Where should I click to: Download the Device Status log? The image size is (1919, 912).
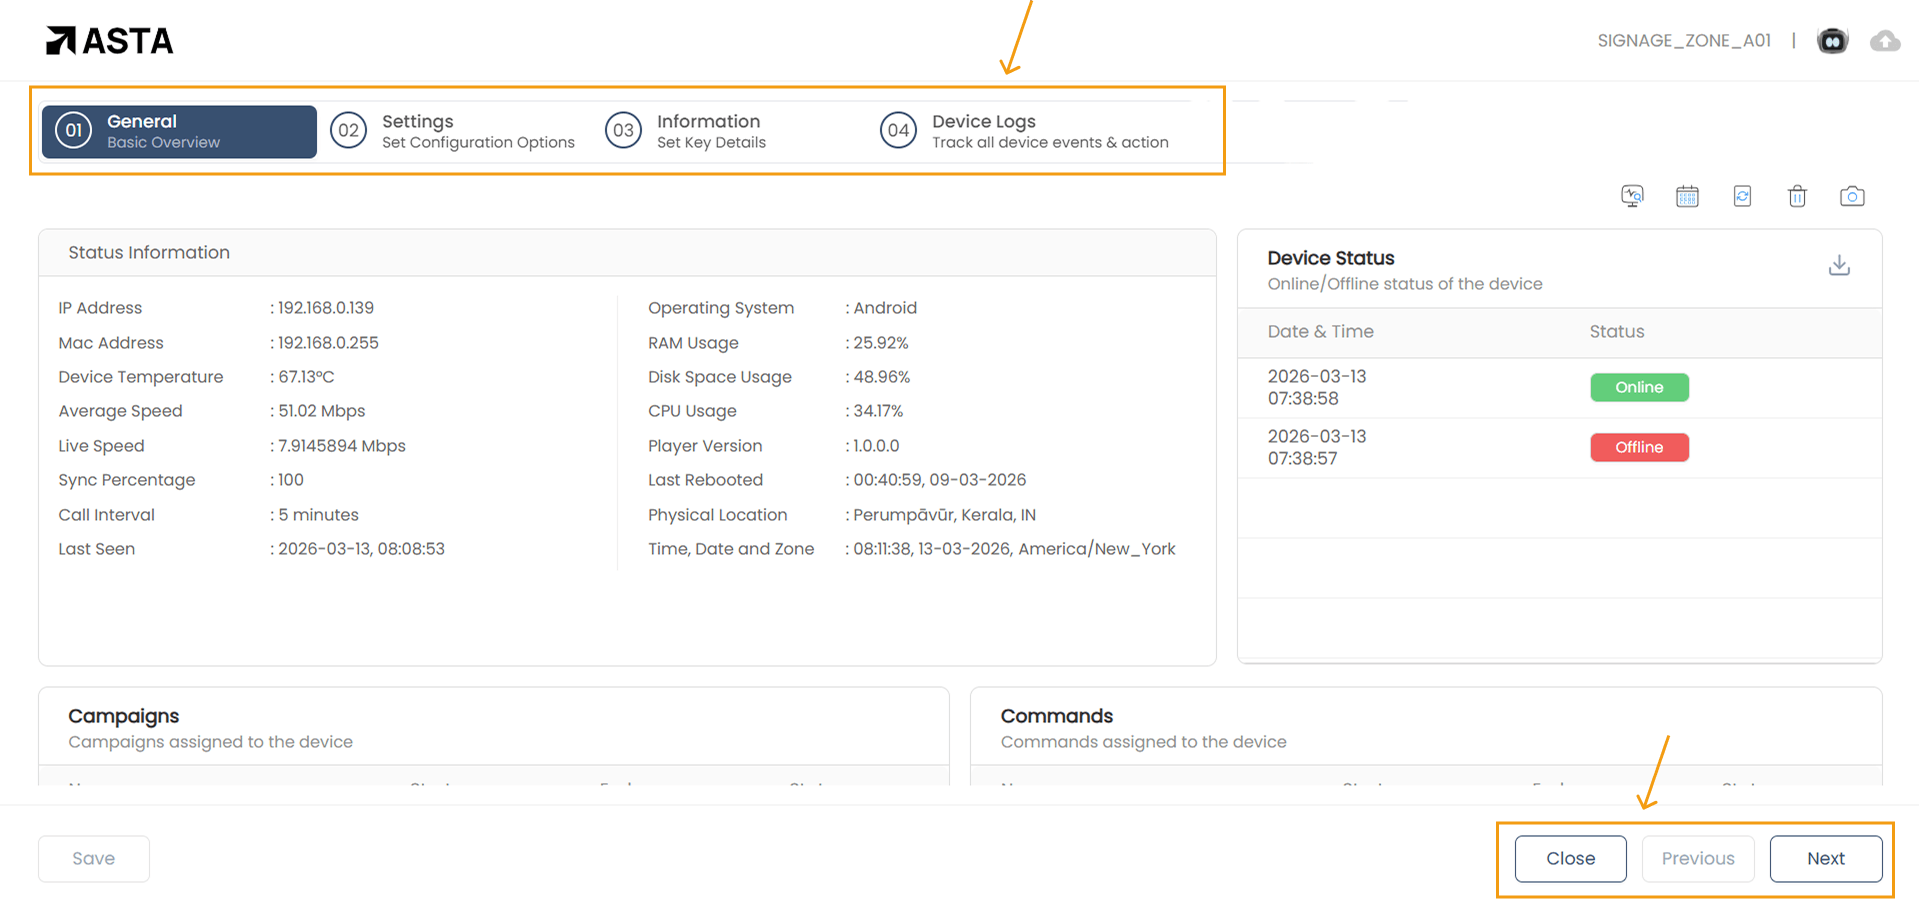1839,265
